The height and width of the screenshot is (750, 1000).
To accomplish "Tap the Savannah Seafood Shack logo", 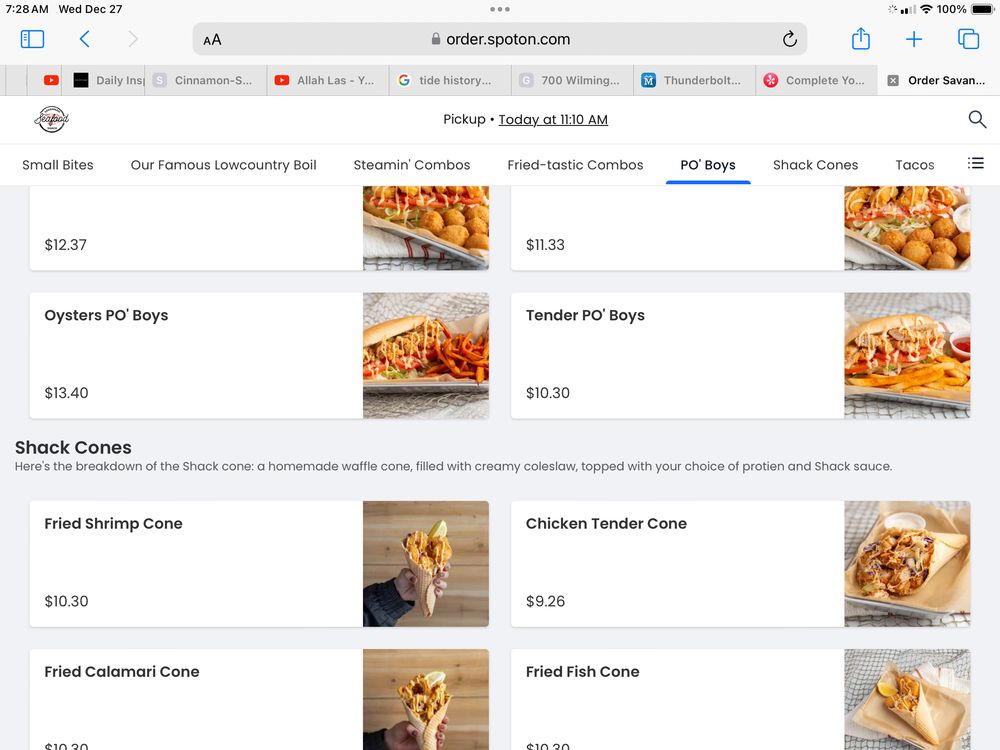I will [x=52, y=119].
